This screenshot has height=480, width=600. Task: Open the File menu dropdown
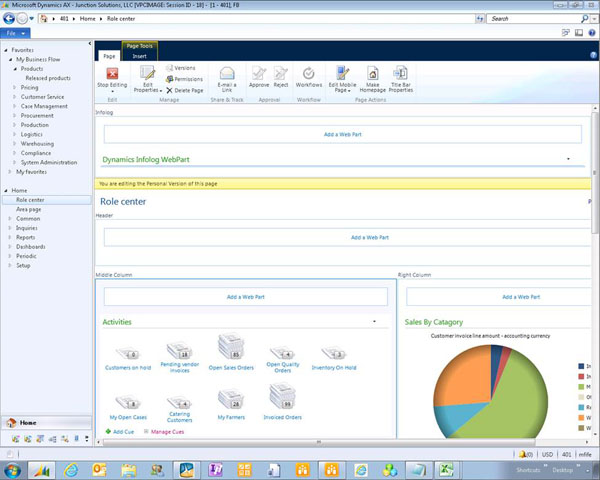[15, 33]
